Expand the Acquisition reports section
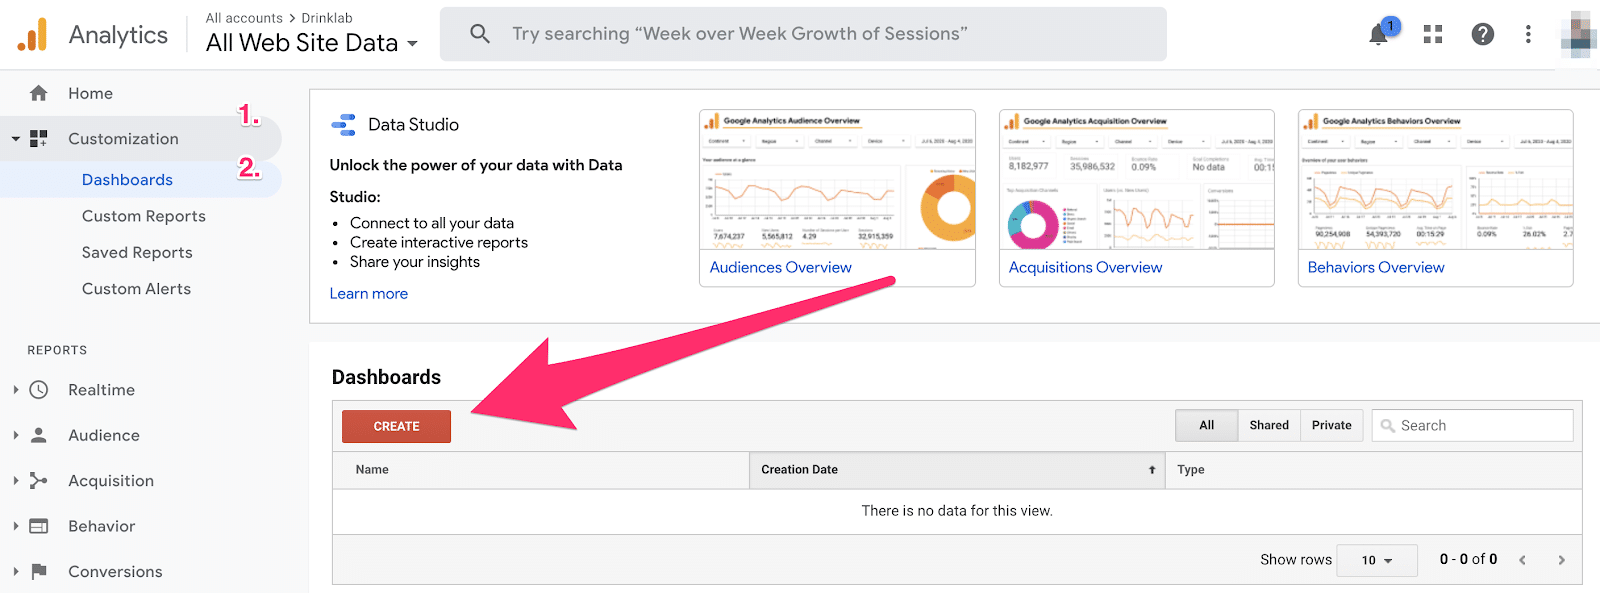Viewport: 1600px width, 593px height. [15, 481]
